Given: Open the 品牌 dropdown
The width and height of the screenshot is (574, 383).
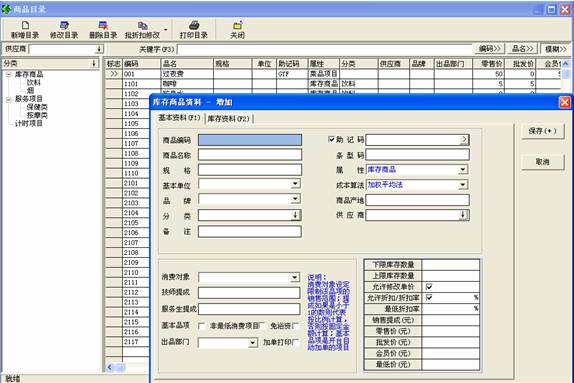Looking at the screenshot, I should 295,199.
